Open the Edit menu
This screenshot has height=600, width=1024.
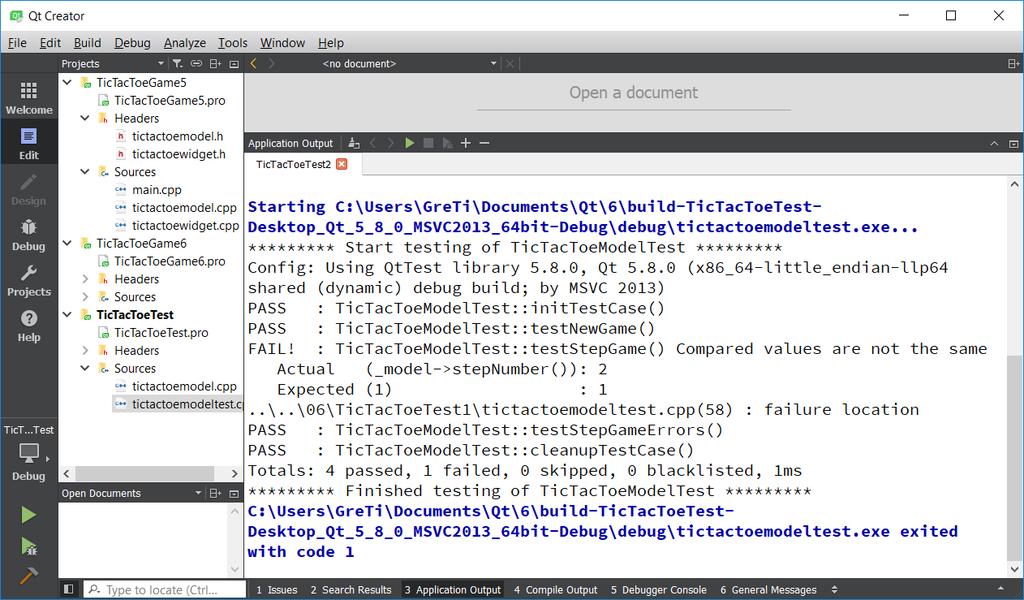point(50,42)
